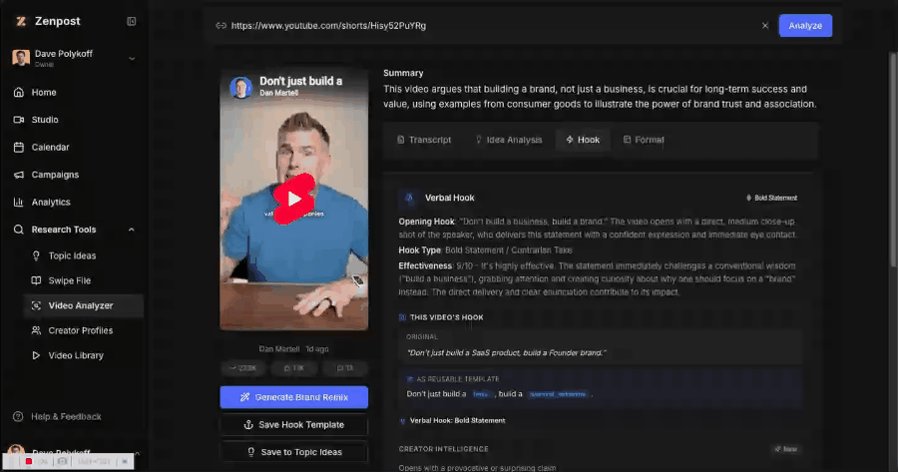Play the YouTube Shorts video thumbnail
This screenshot has width=898, height=472.
tap(294, 199)
